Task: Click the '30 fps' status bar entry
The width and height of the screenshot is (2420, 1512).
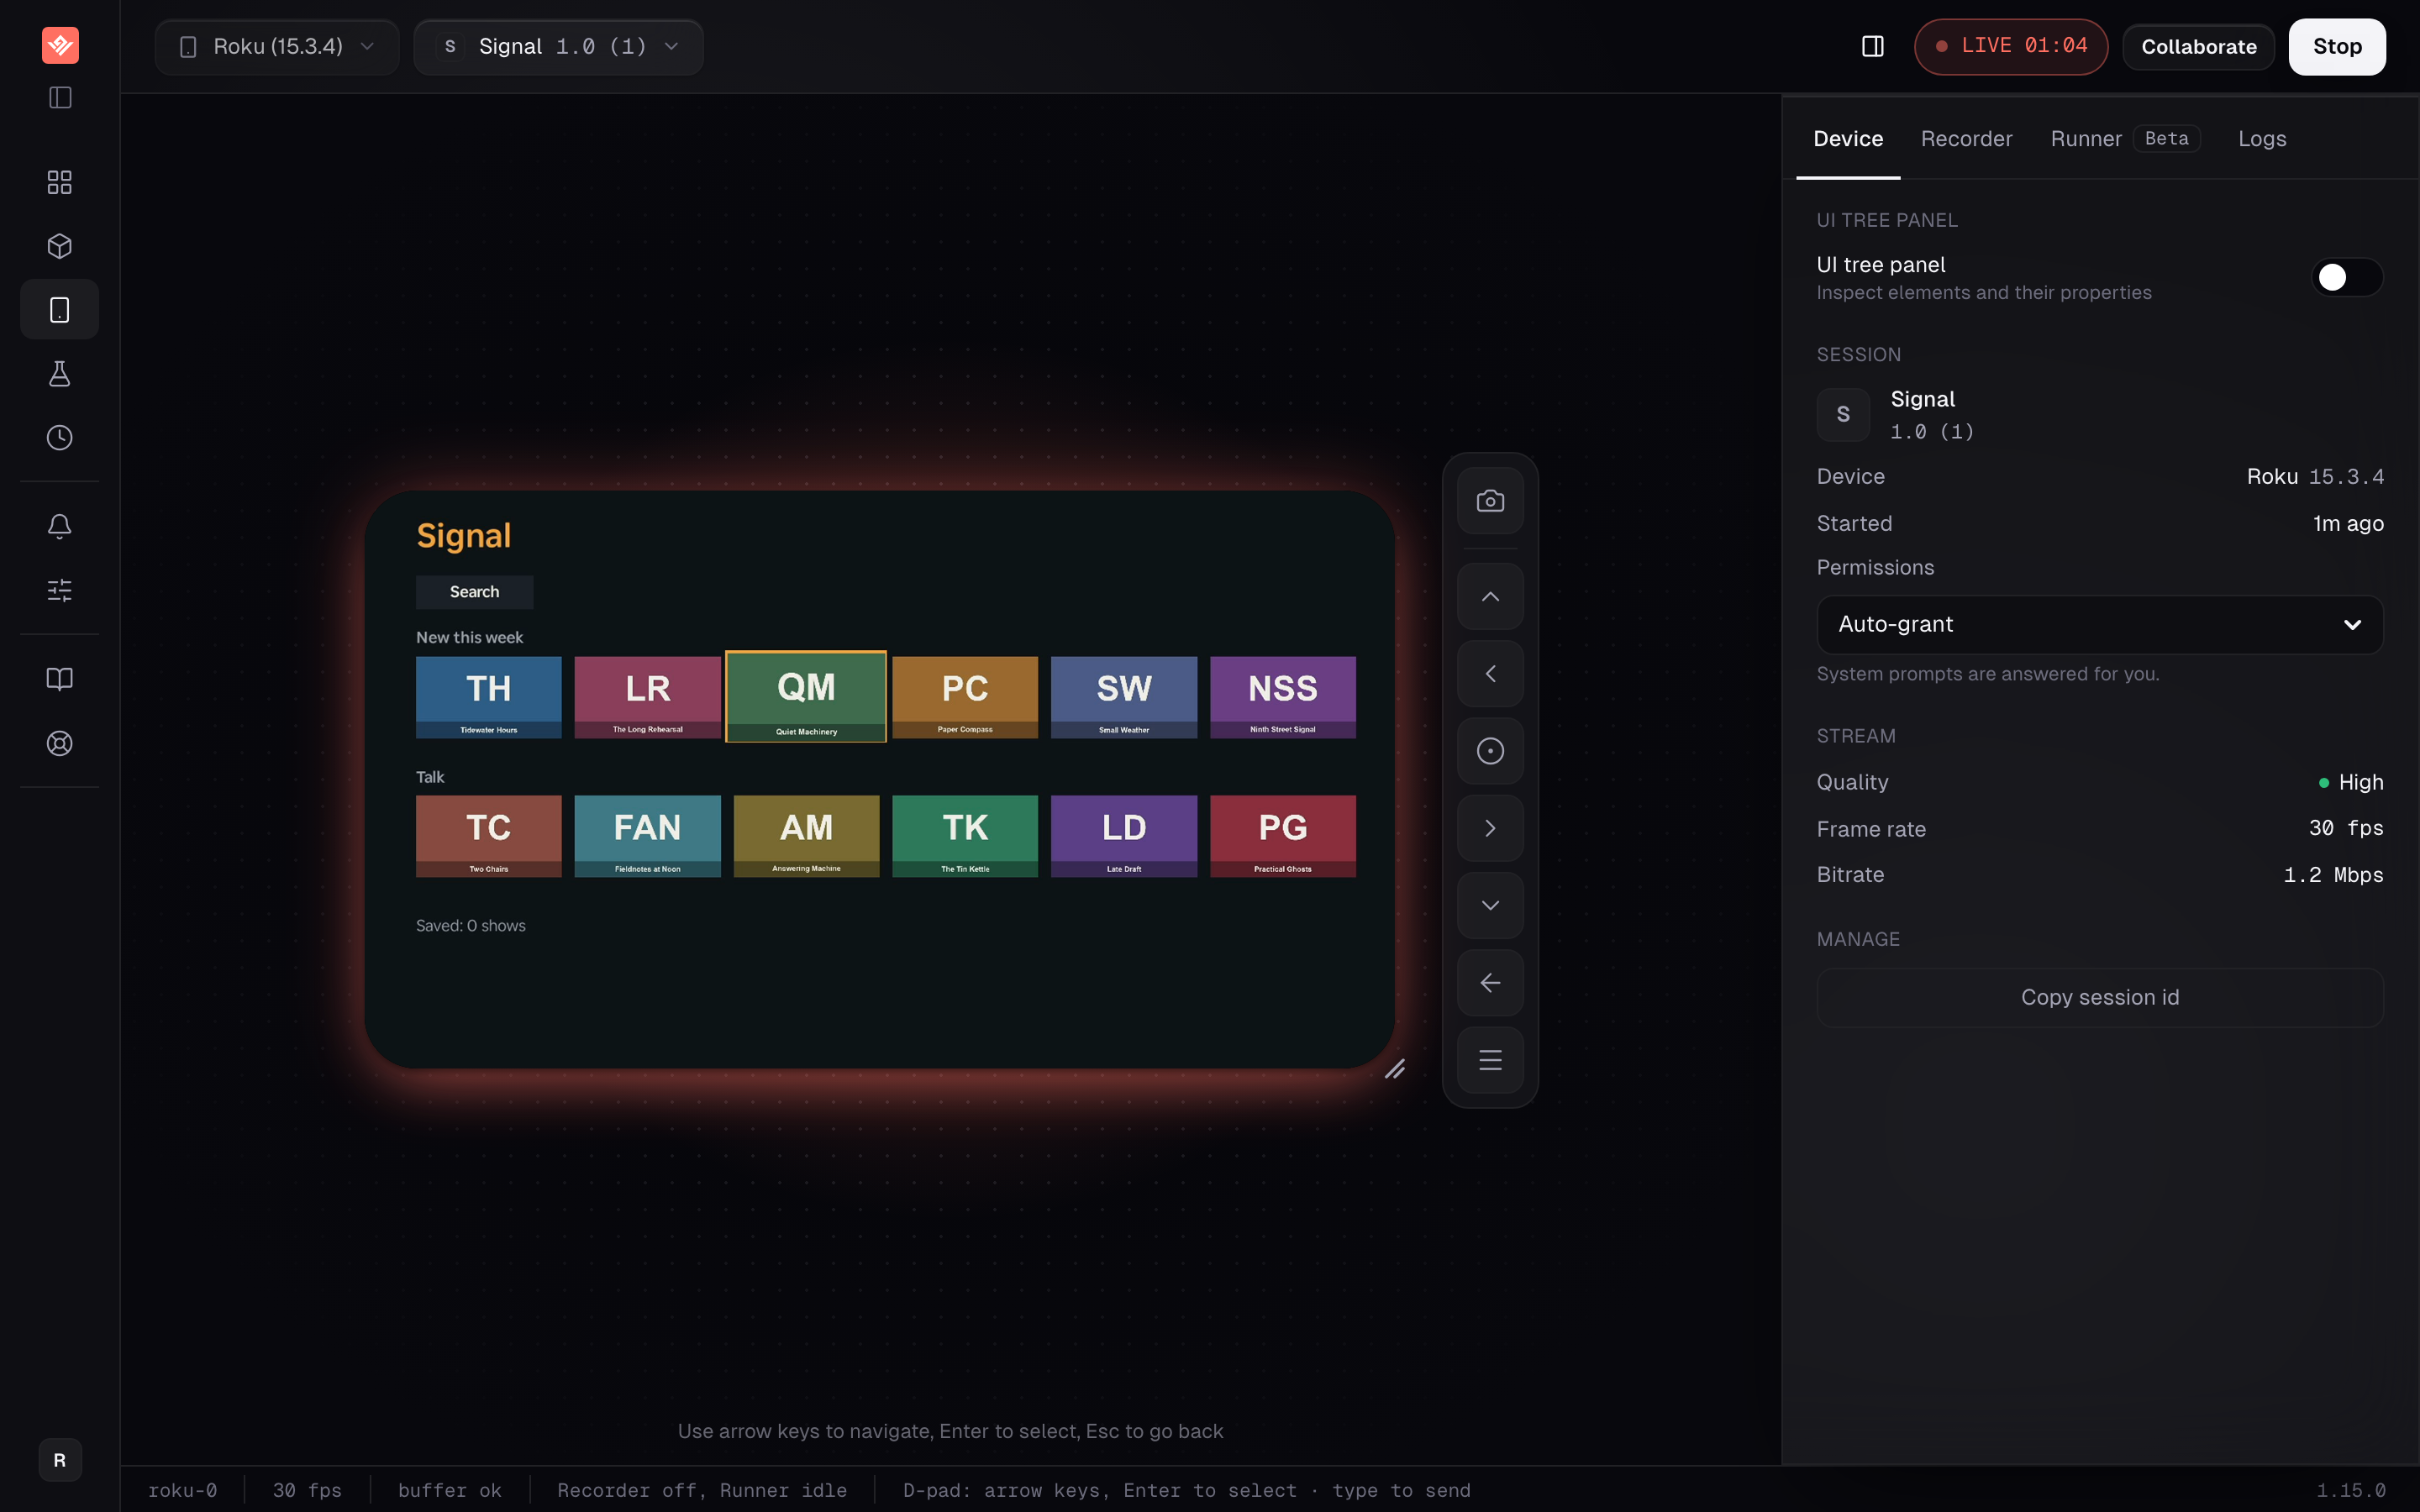Action: [307, 1490]
